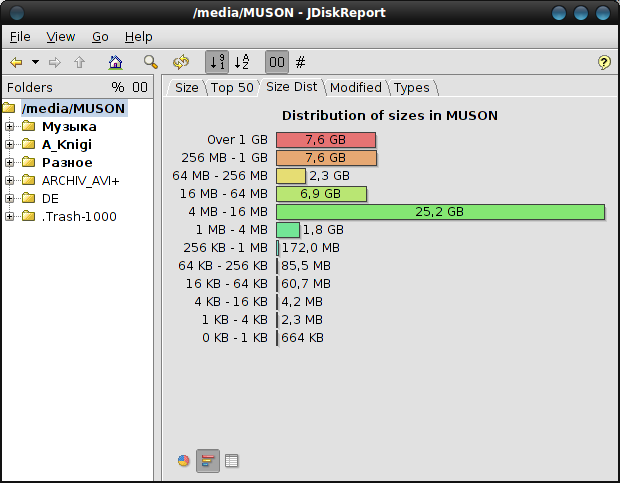Click the .Trash-1000 folder icon
The image size is (620, 483).
point(28,216)
